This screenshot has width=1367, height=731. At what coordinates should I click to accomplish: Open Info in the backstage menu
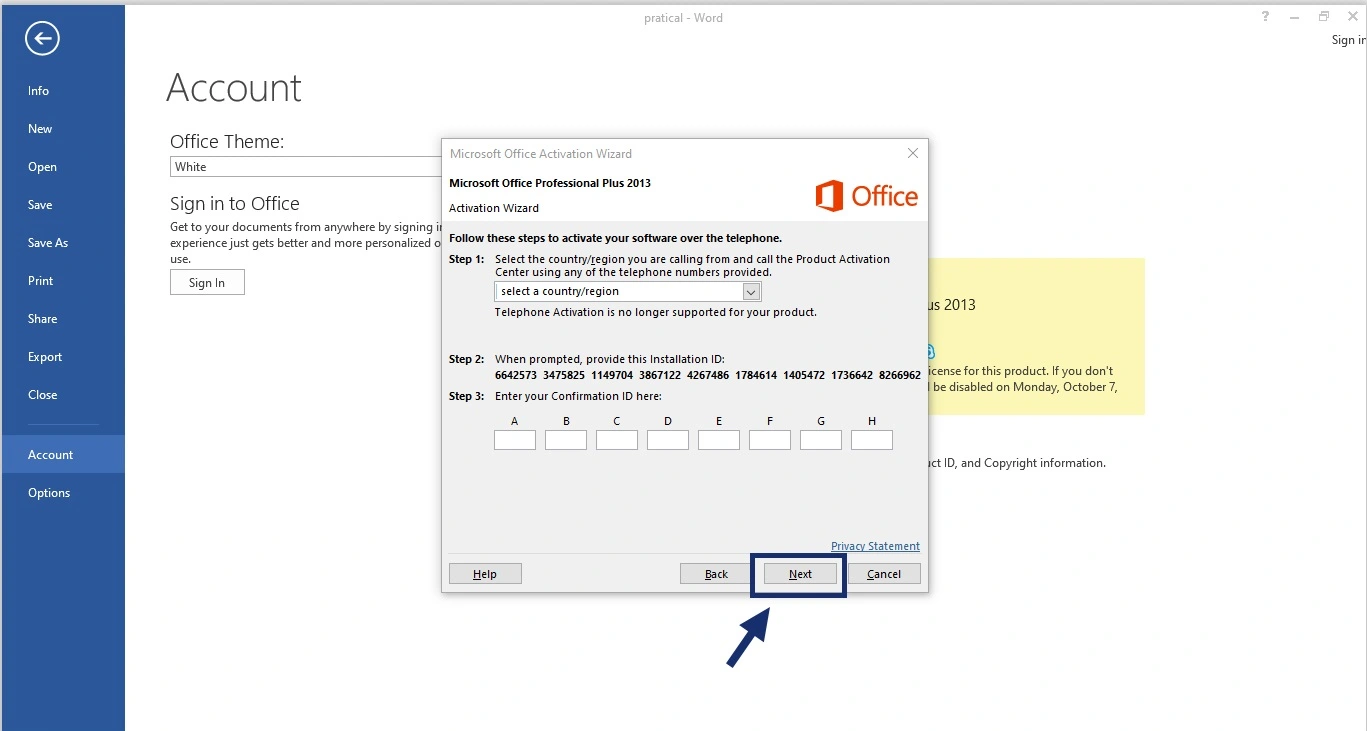pos(39,91)
